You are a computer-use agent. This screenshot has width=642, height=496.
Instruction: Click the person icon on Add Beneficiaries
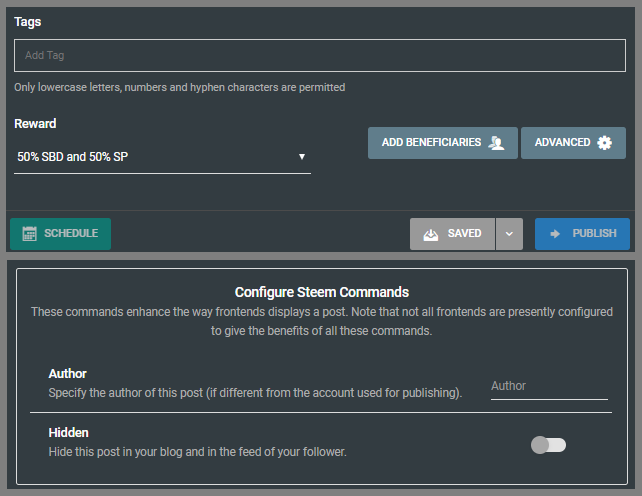(x=497, y=143)
